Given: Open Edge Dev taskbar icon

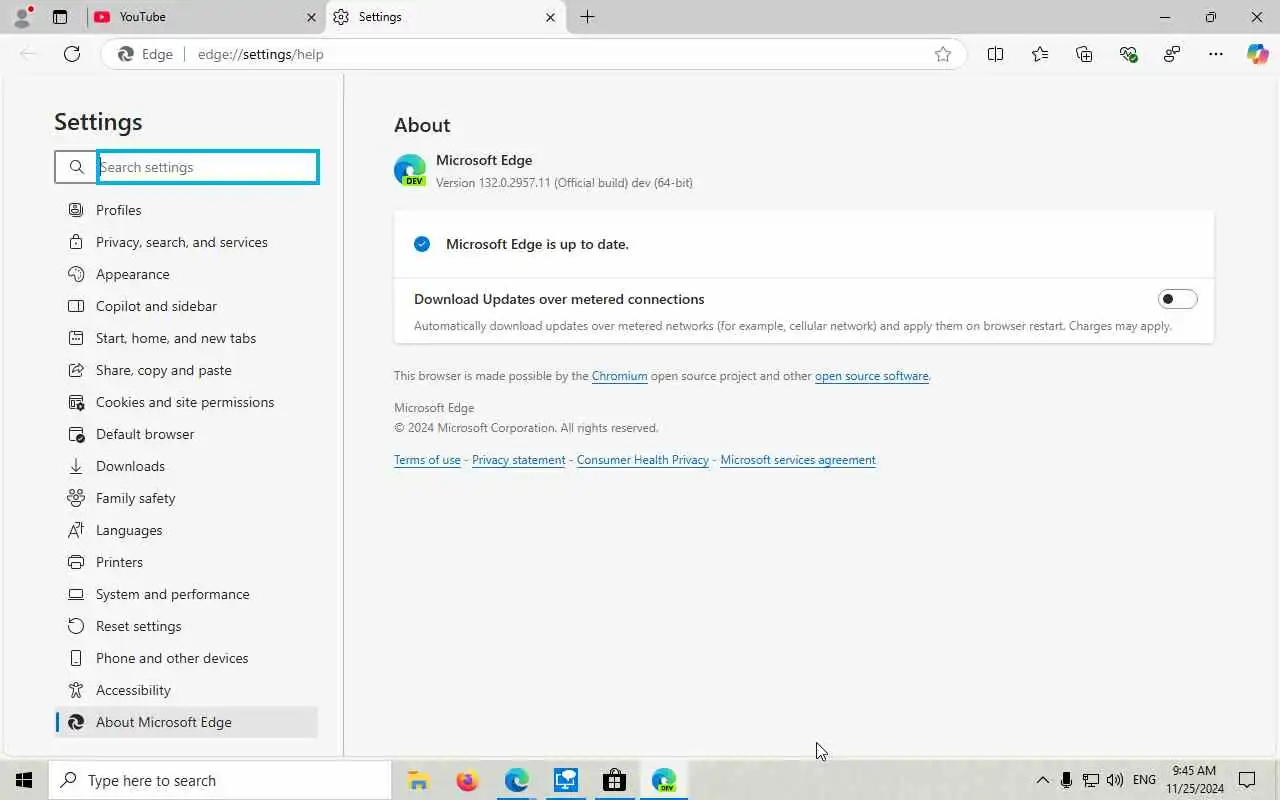Looking at the screenshot, I should click(x=664, y=780).
